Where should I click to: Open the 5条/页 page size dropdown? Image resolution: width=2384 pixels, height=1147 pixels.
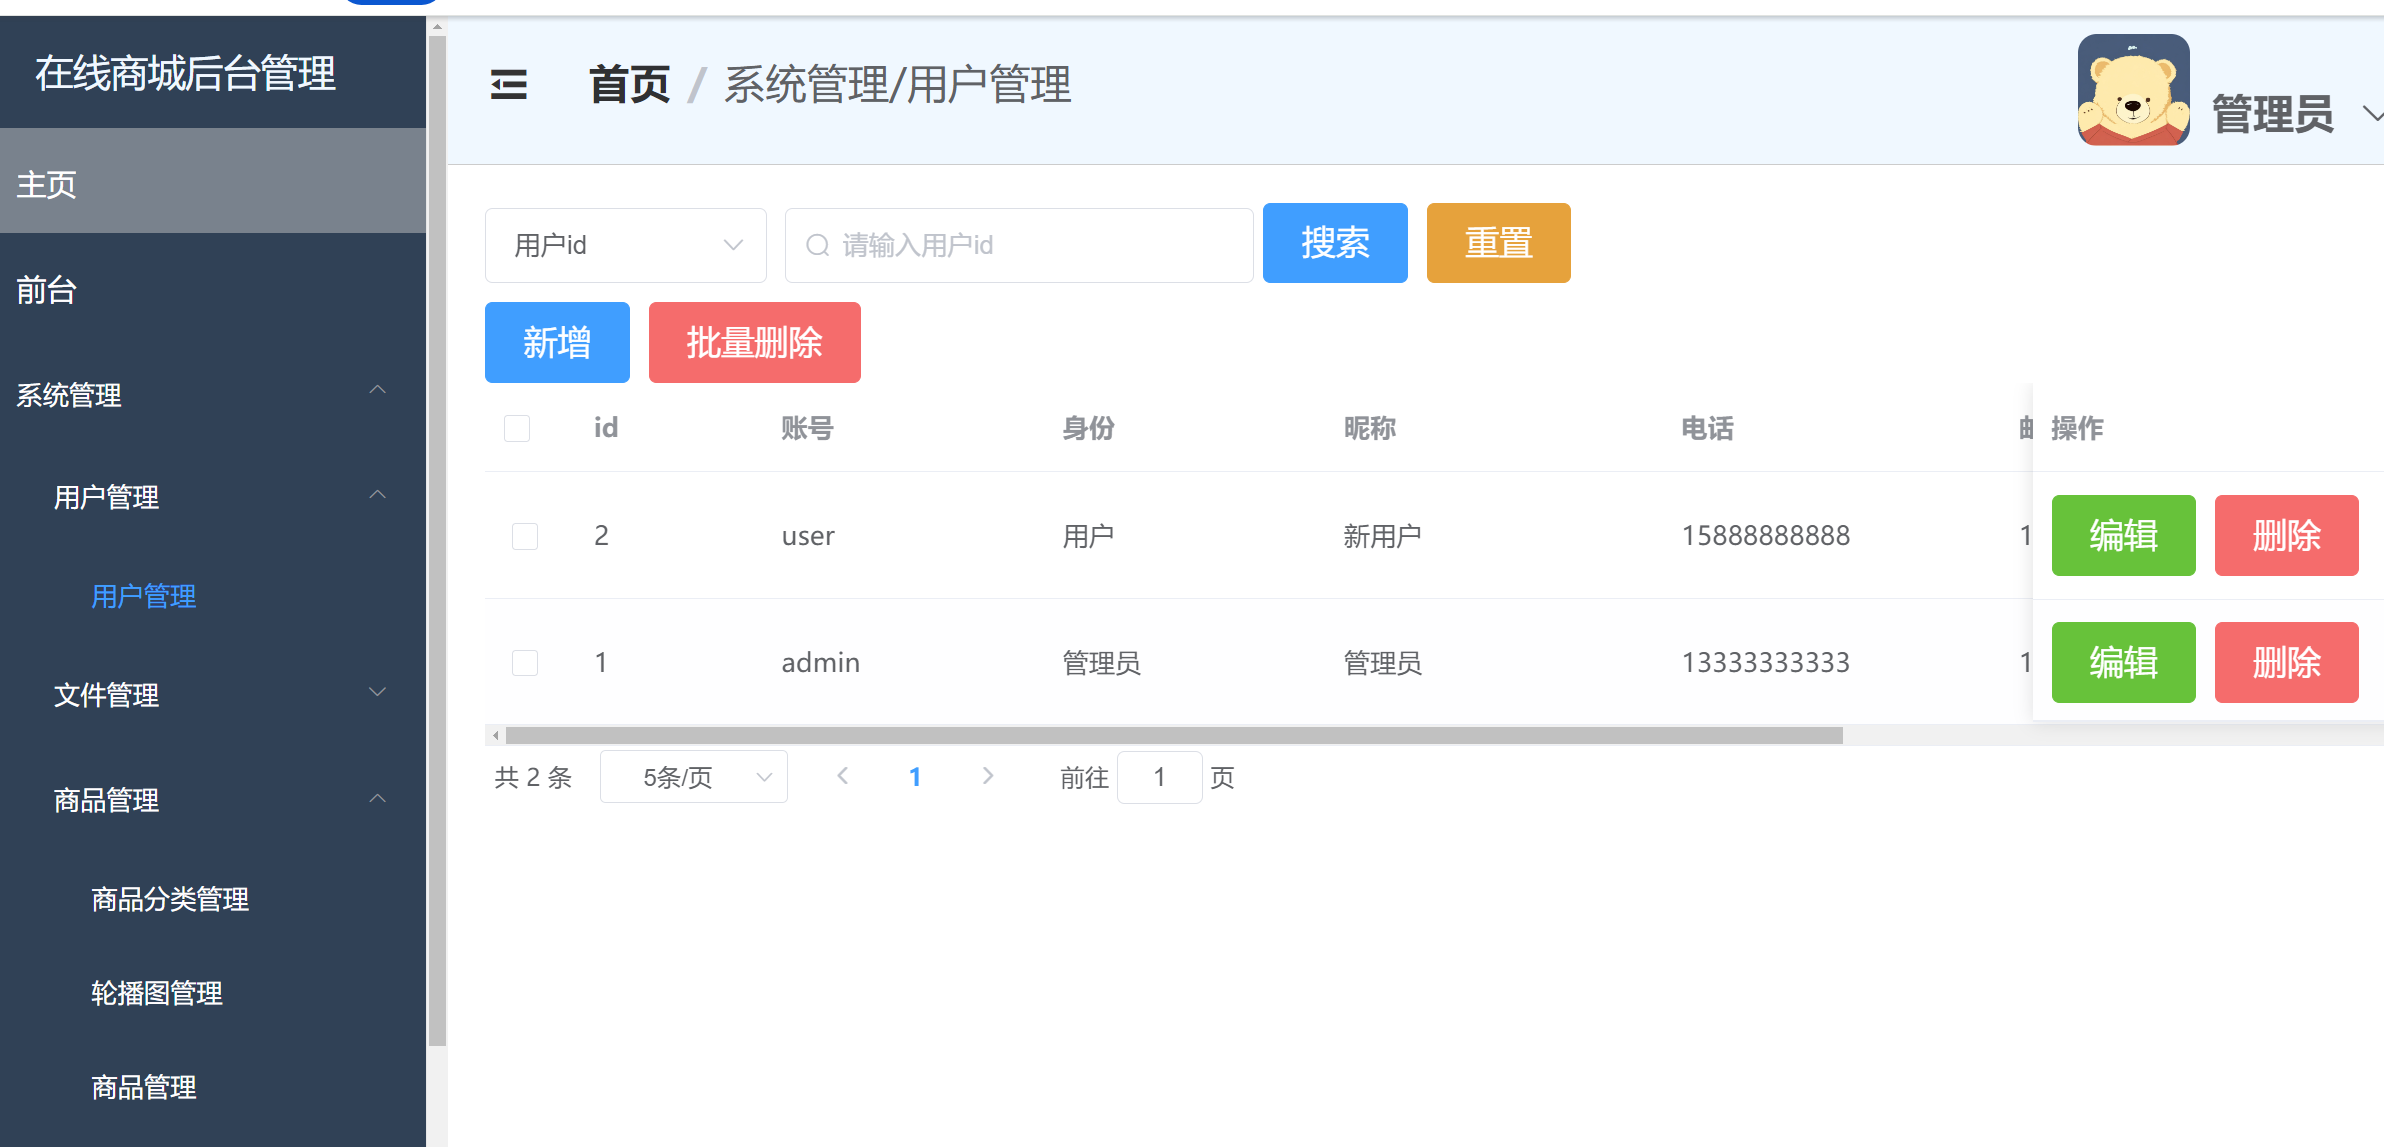coord(693,776)
